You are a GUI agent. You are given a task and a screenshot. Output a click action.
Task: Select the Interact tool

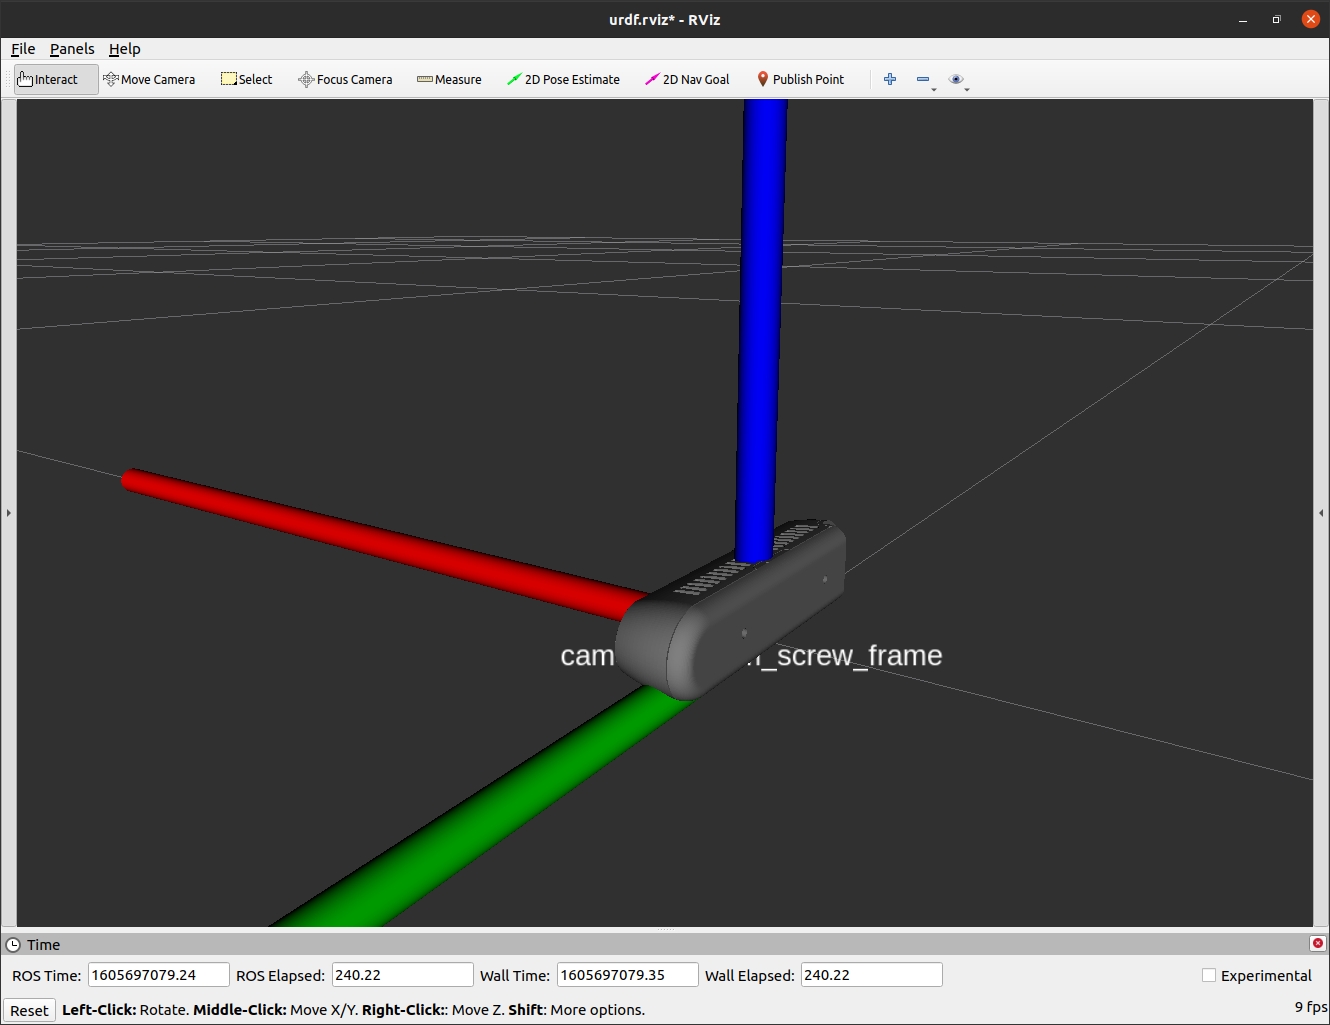(56, 79)
